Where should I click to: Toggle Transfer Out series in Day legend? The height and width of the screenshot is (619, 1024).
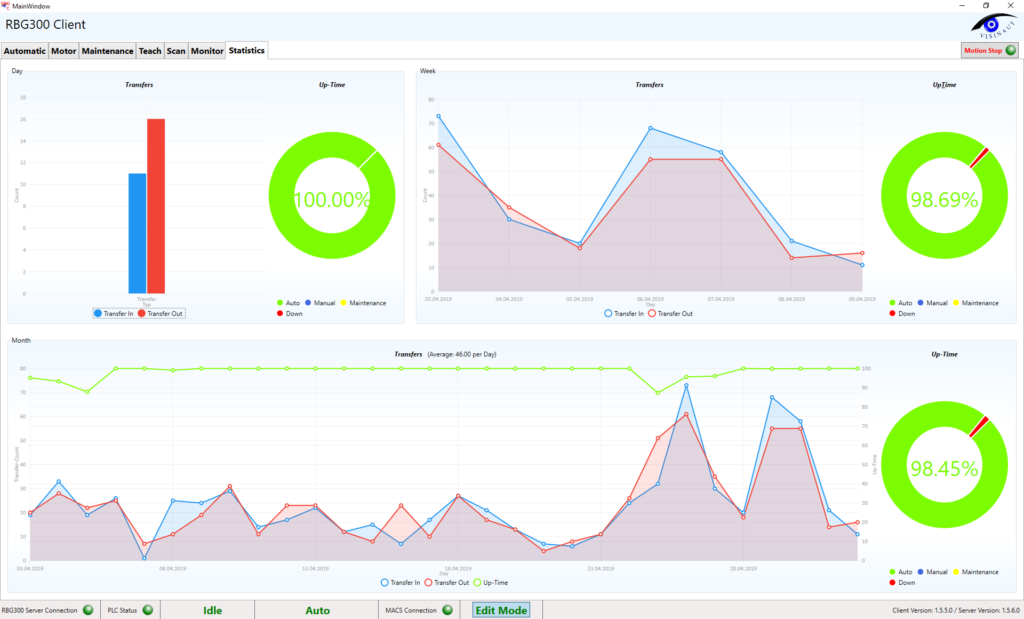click(x=160, y=313)
